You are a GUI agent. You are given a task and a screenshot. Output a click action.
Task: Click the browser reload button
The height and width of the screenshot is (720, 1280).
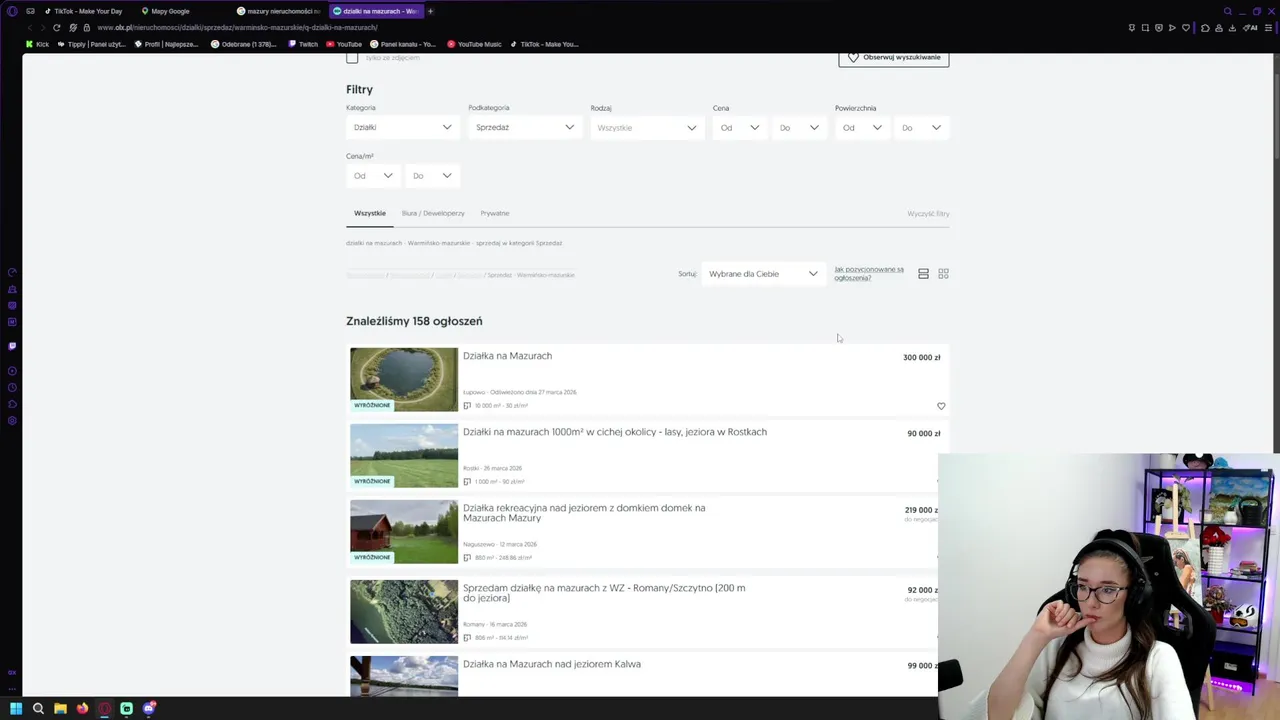click(57, 27)
